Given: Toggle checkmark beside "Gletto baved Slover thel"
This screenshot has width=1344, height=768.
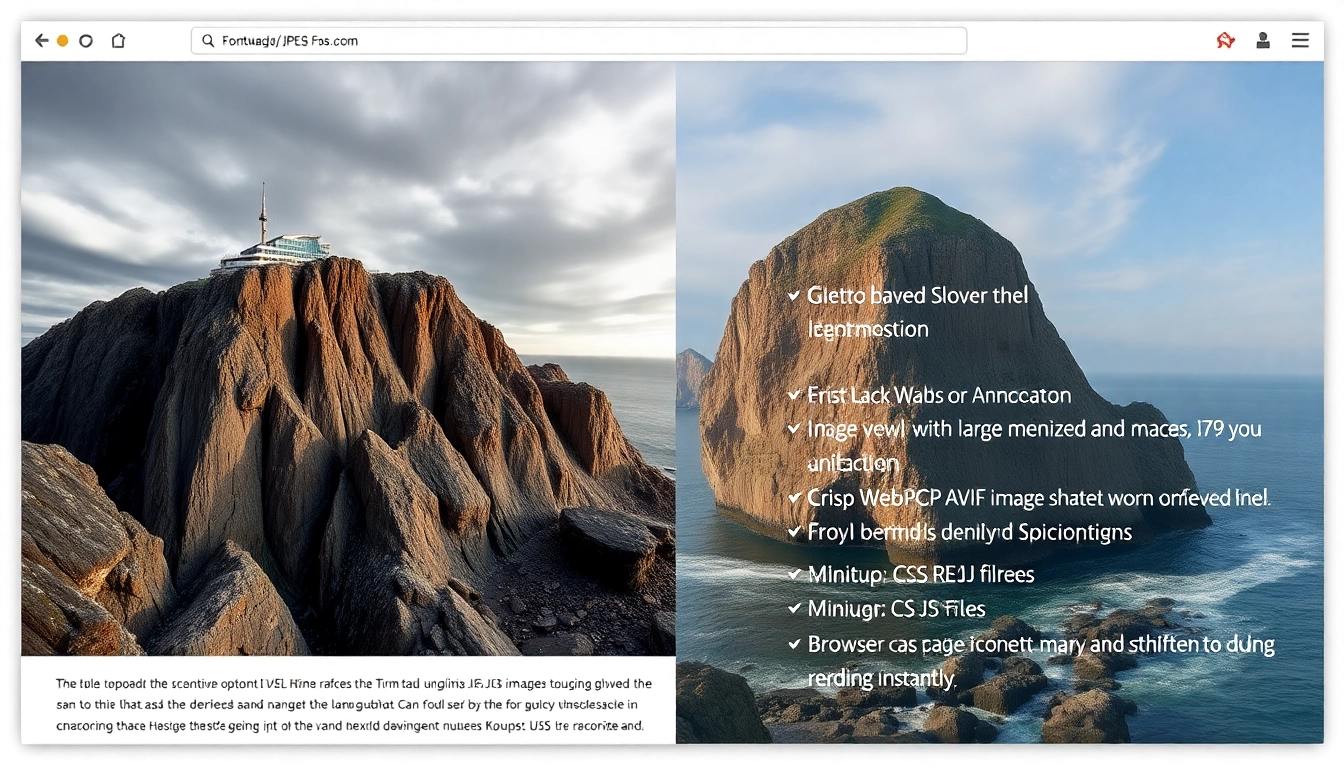Looking at the screenshot, I should click(794, 296).
